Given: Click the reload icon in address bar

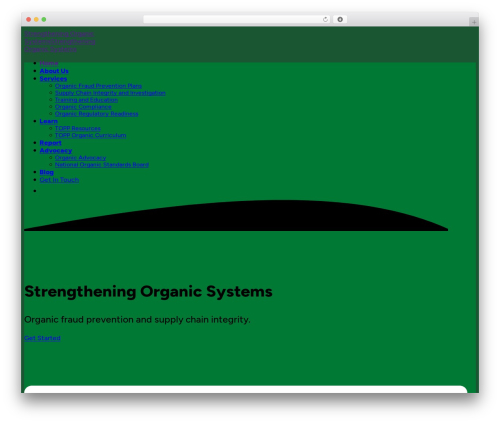Looking at the screenshot, I should click(325, 19).
